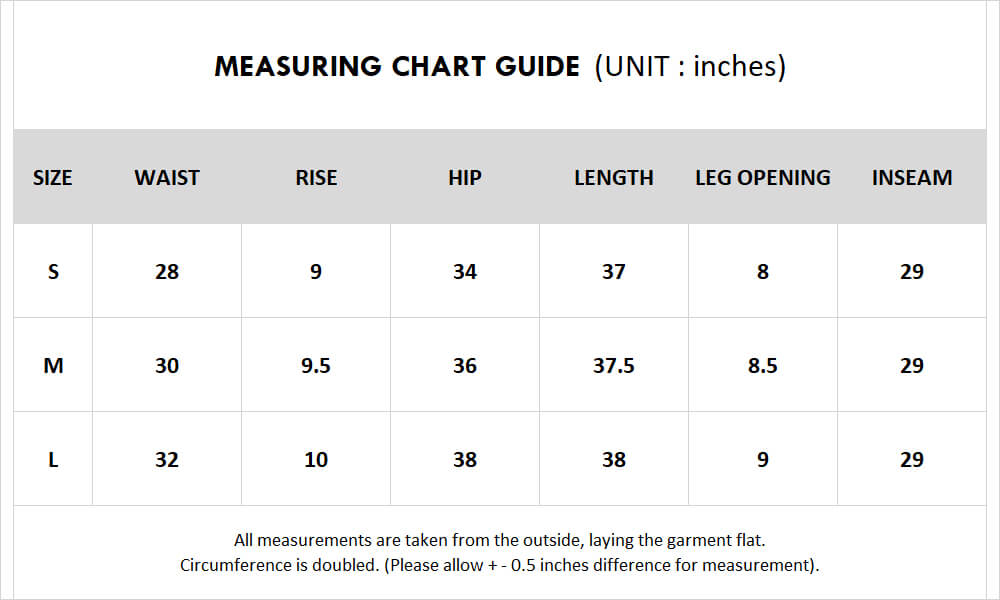Viewport: 1000px width, 600px height.
Task: Select the size L row label
Action: pos(53,459)
